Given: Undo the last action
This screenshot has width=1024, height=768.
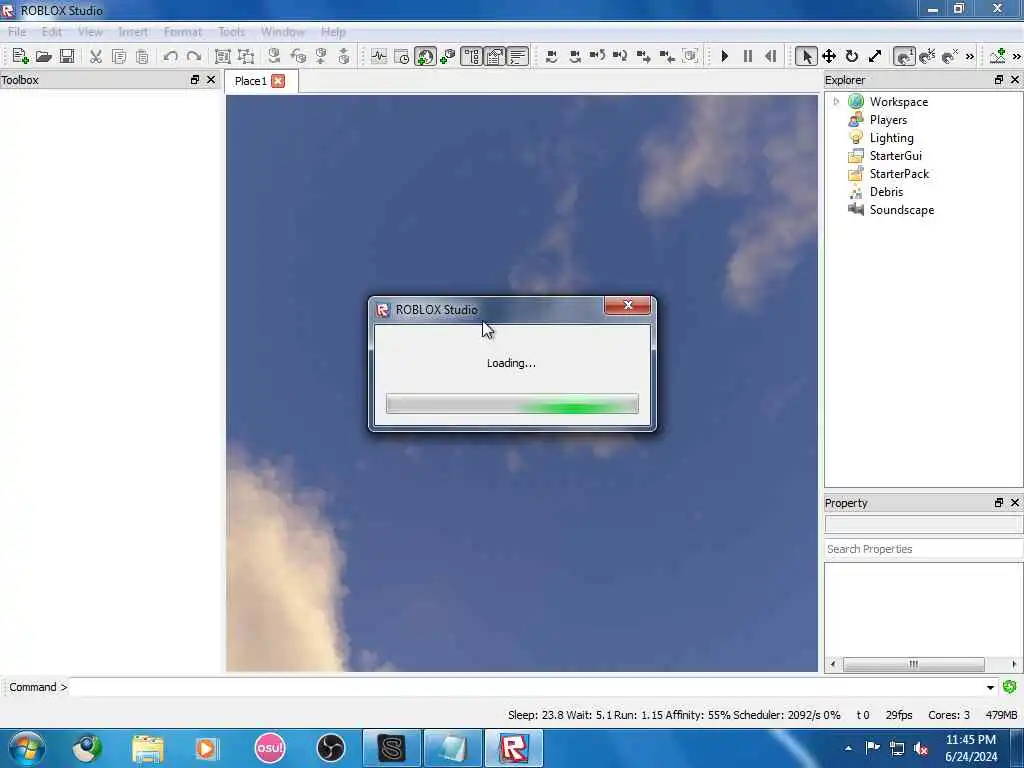Looking at the screenshot, I should point(170,56).
